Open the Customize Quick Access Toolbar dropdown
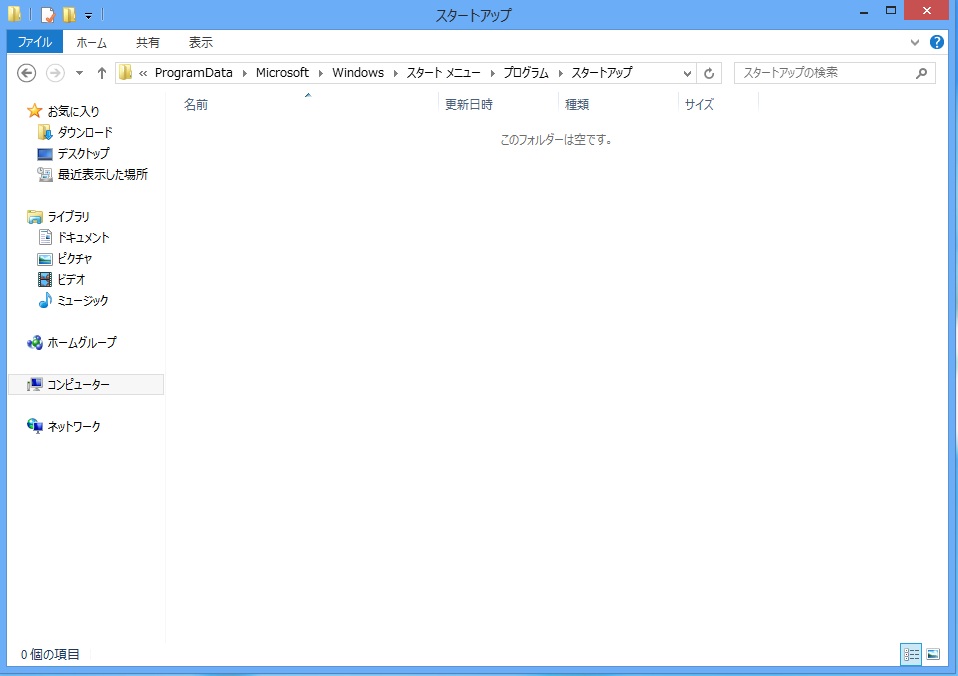Image resolution: width=958 pixels, height=676 pixels. (x=88, y=15)
